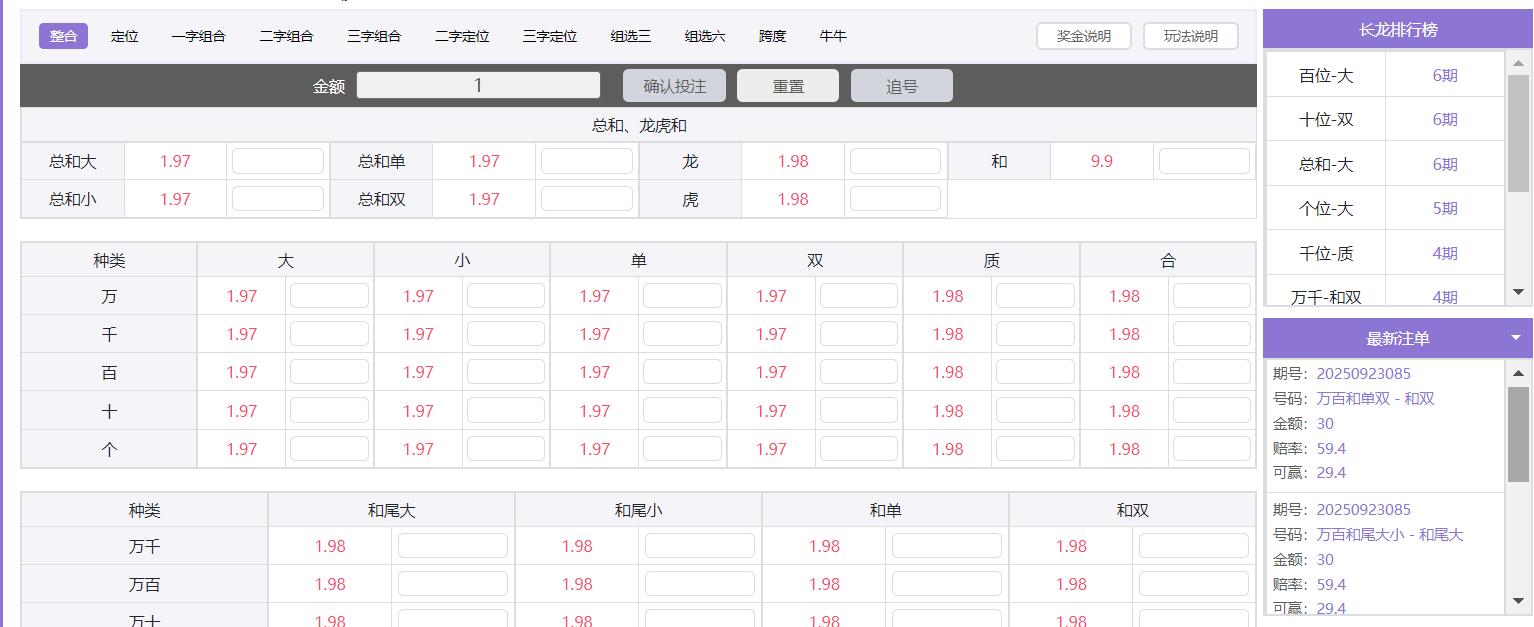The image size is (1534, 627).
Task: Open the 玩法说明 dialog
Action: coord(1190,35)
